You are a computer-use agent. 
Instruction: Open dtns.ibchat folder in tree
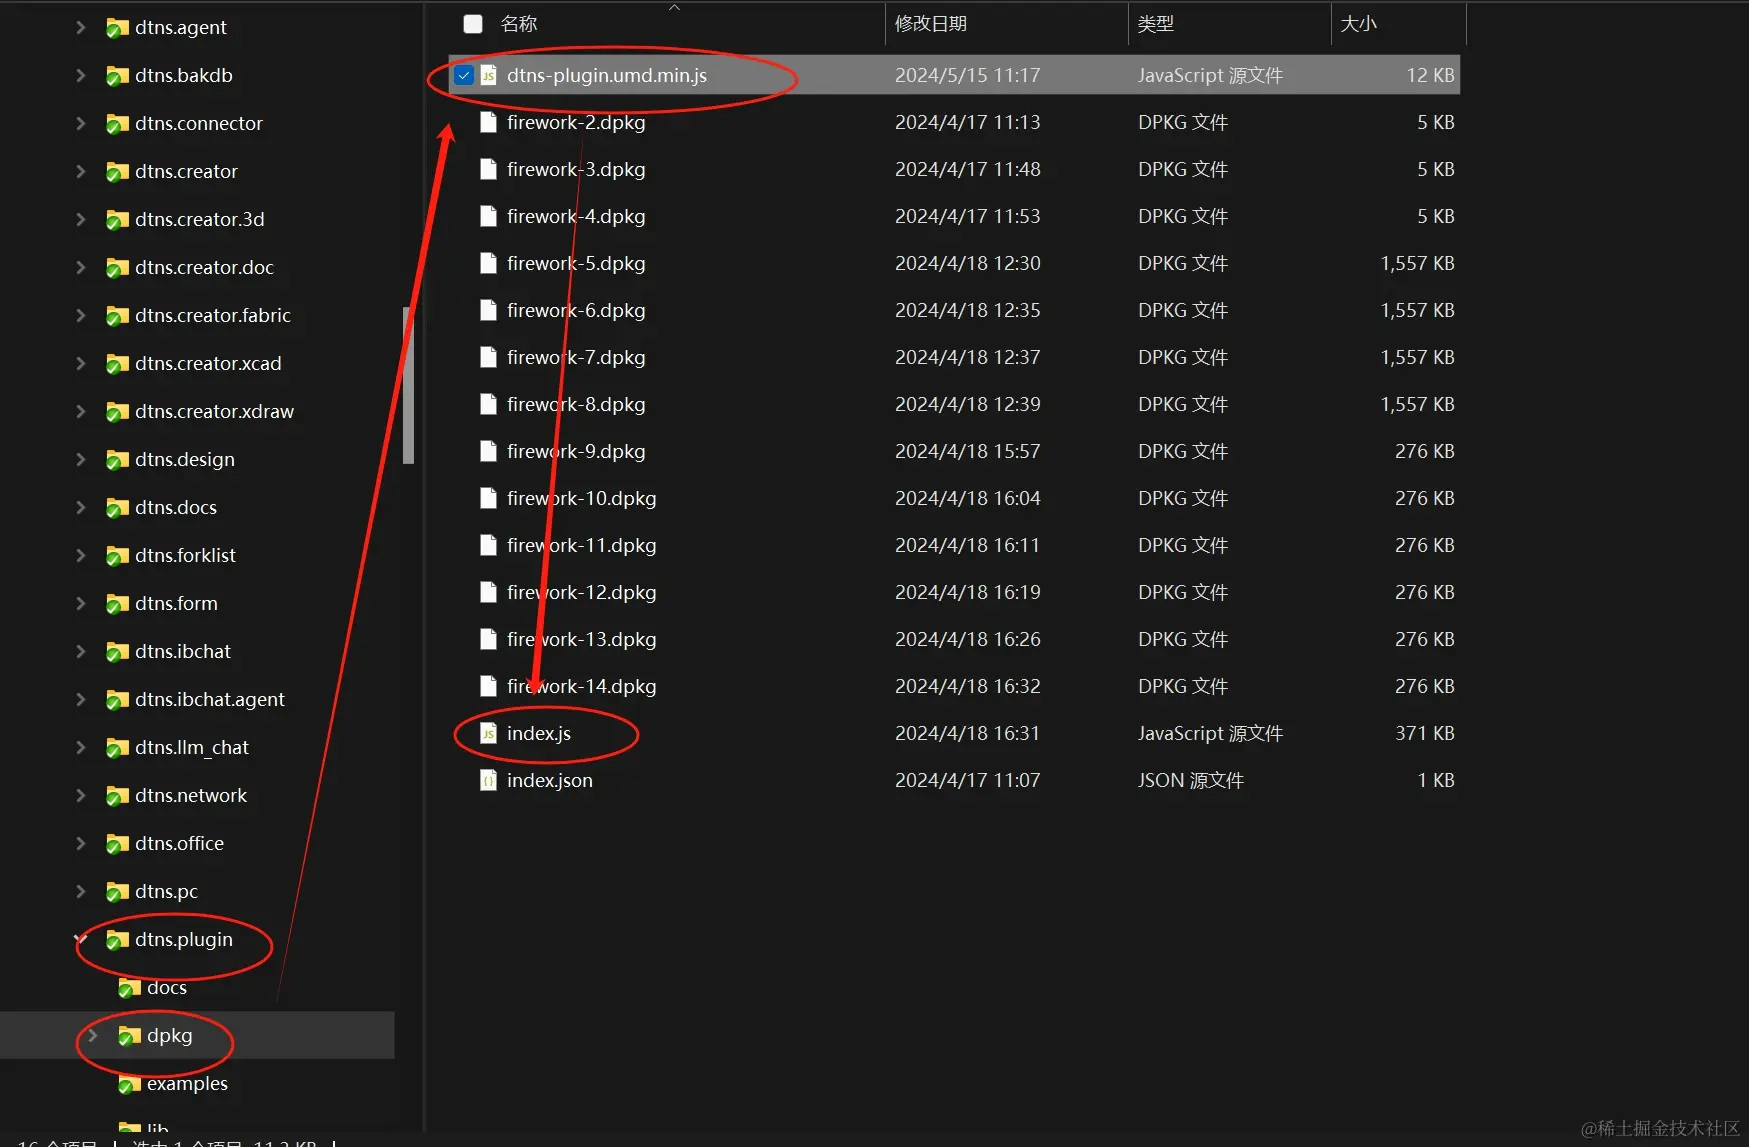point(183,652)
